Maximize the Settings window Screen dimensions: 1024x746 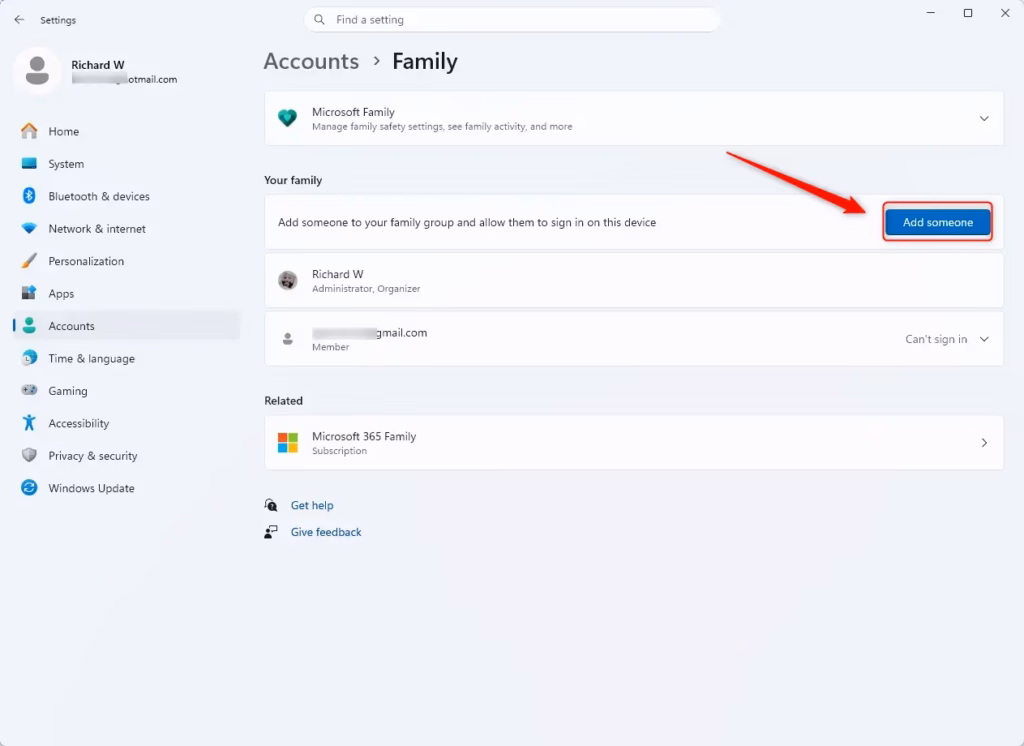click(x=968, y=13)
